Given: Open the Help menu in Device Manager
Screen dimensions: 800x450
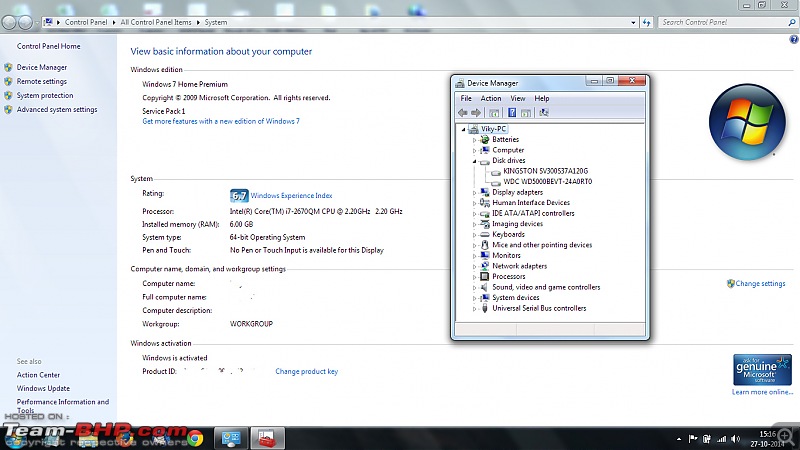Looking at the screenshot, I should [542, 98].
